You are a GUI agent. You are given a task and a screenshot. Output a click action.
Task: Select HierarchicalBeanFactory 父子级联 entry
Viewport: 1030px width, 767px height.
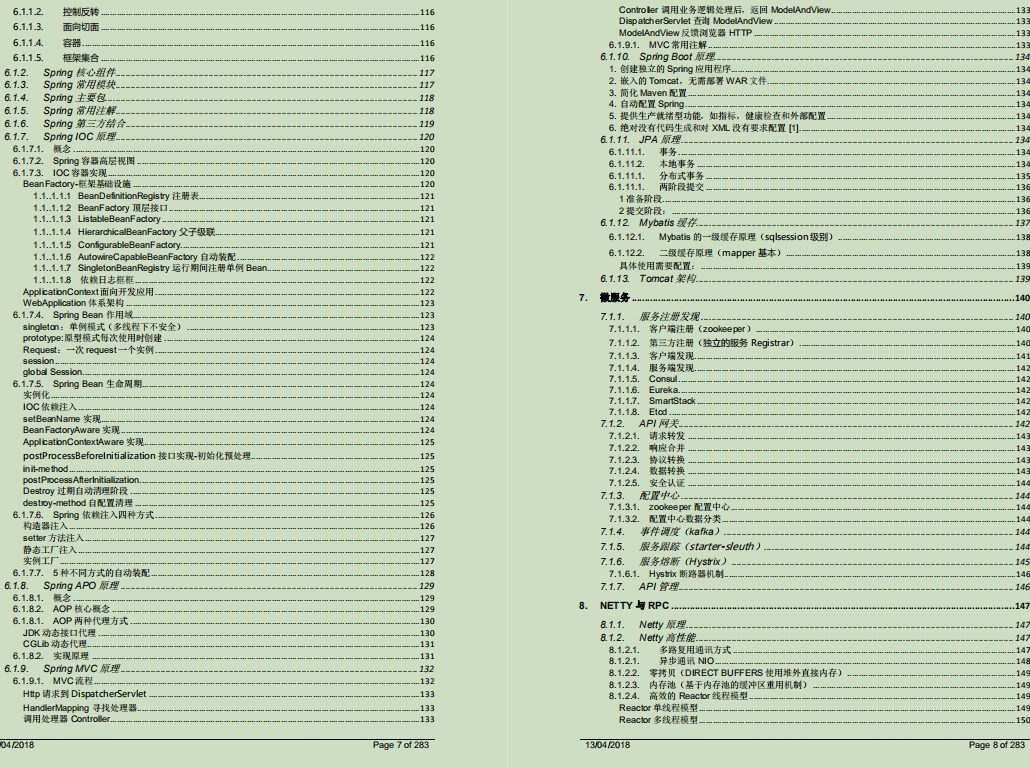[x=234, y=232]
